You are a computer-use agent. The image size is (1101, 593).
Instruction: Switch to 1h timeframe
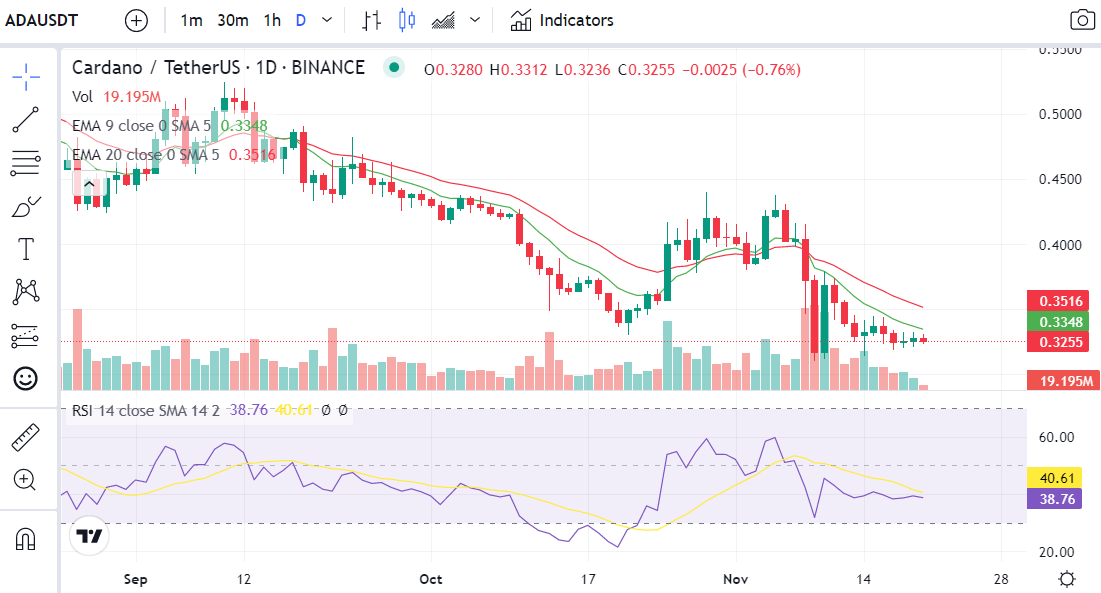[272, 20]
